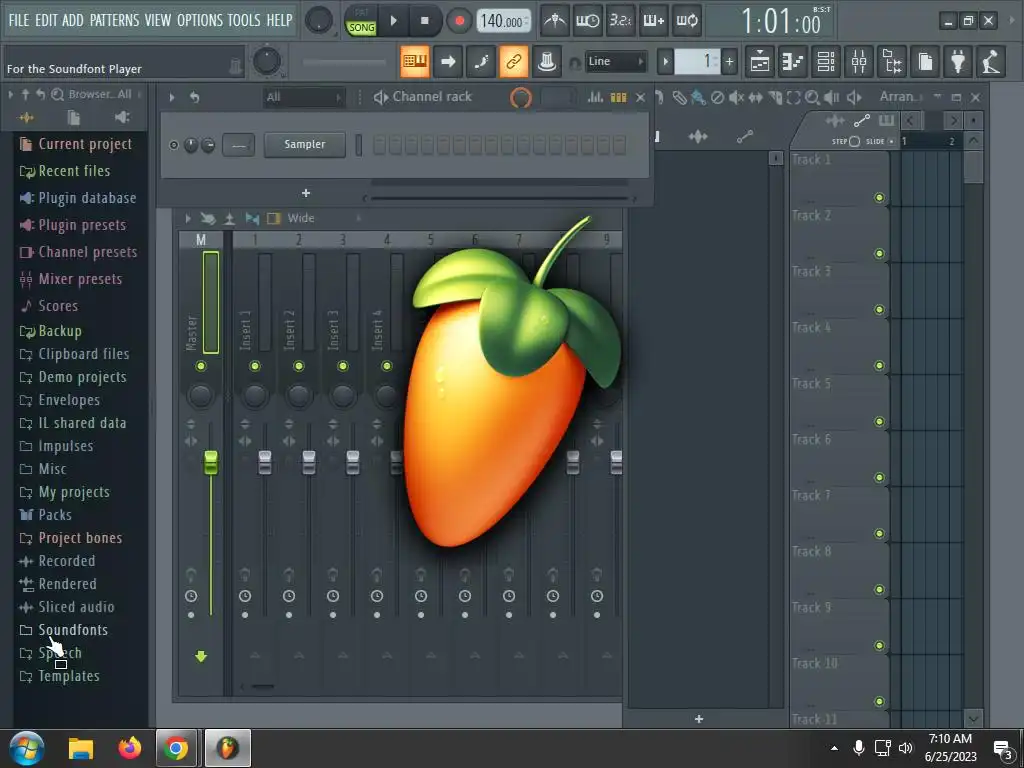Viewport: 1024px width, 768px height.
Task: Open the TOOLS menu
Action: coord(244,20)
